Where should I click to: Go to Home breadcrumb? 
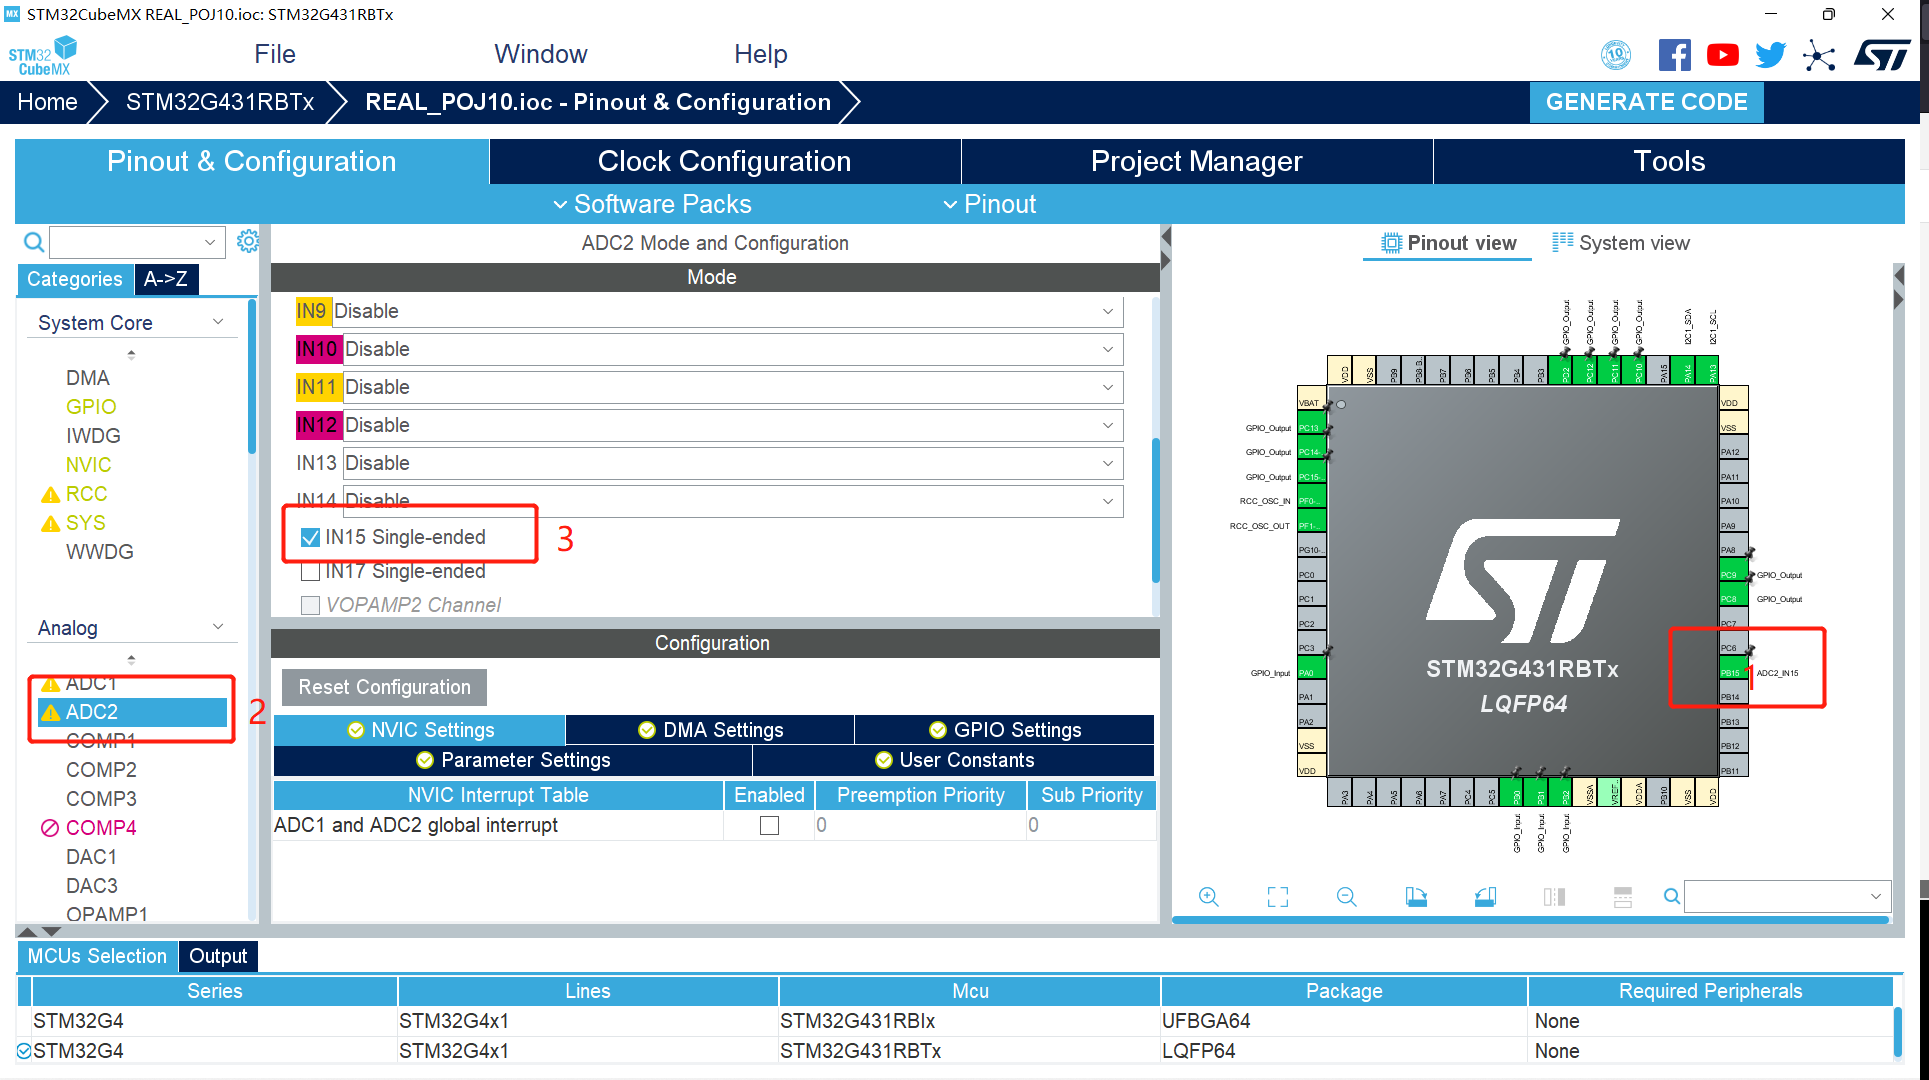point(47,102)
